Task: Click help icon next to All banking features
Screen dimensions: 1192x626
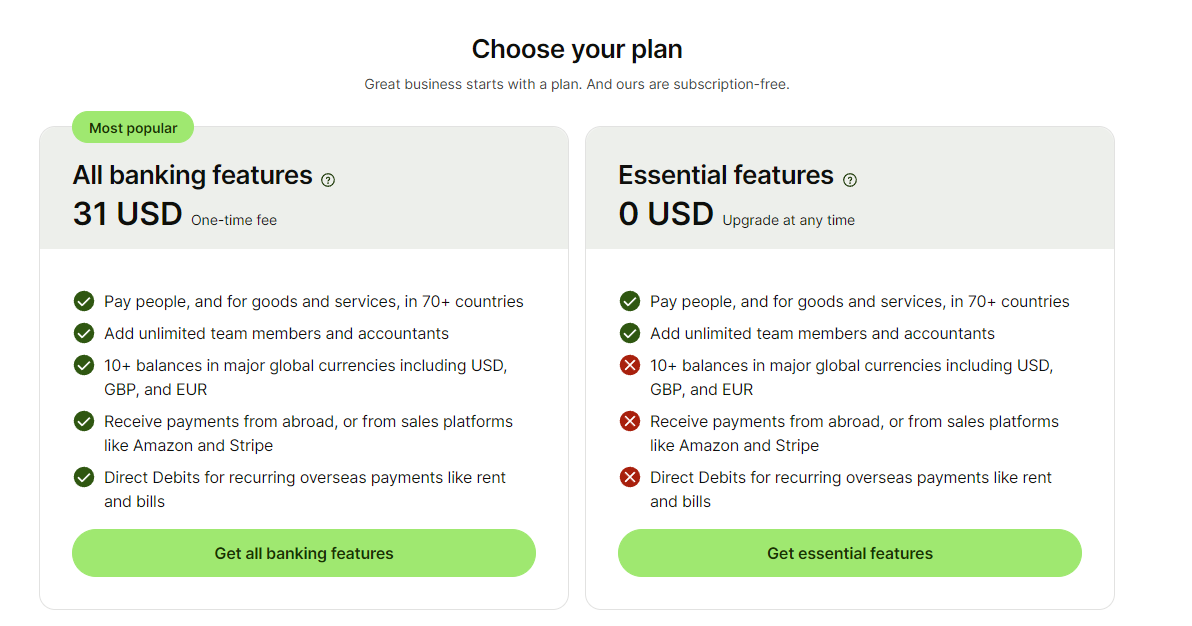Action: pyautogui.click(x=328, y=180)
